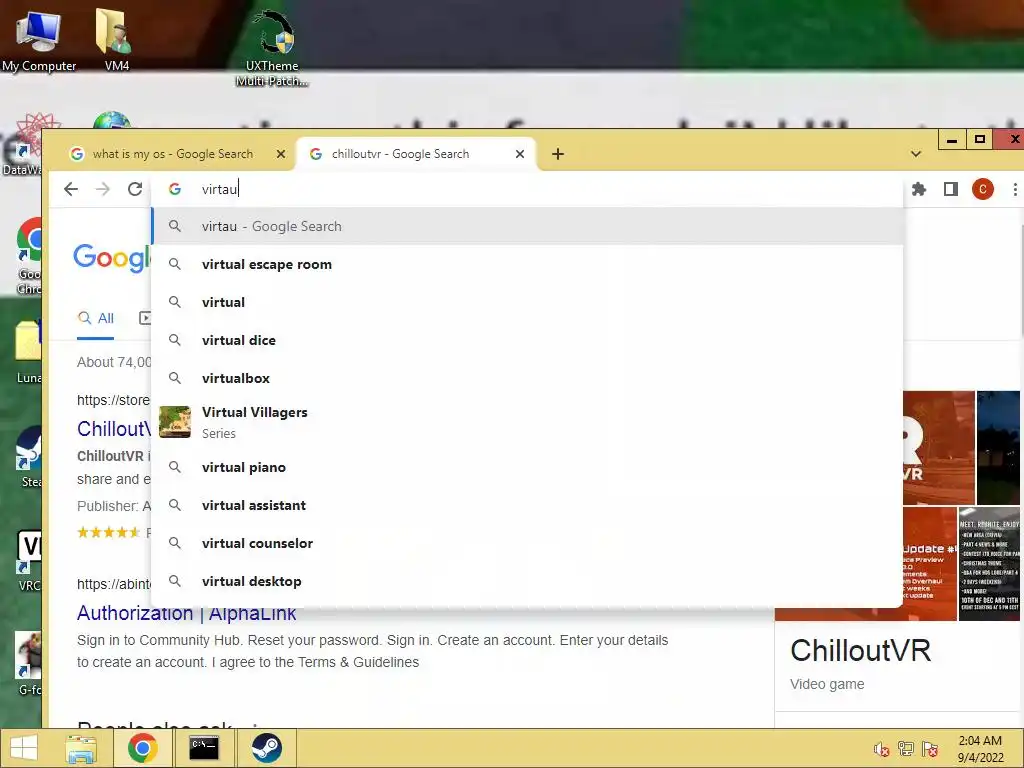Pick 'virtual escape room' suggestion
Image resolution: width=1024 pixels, height=768 pixels.
coord(528,264)
